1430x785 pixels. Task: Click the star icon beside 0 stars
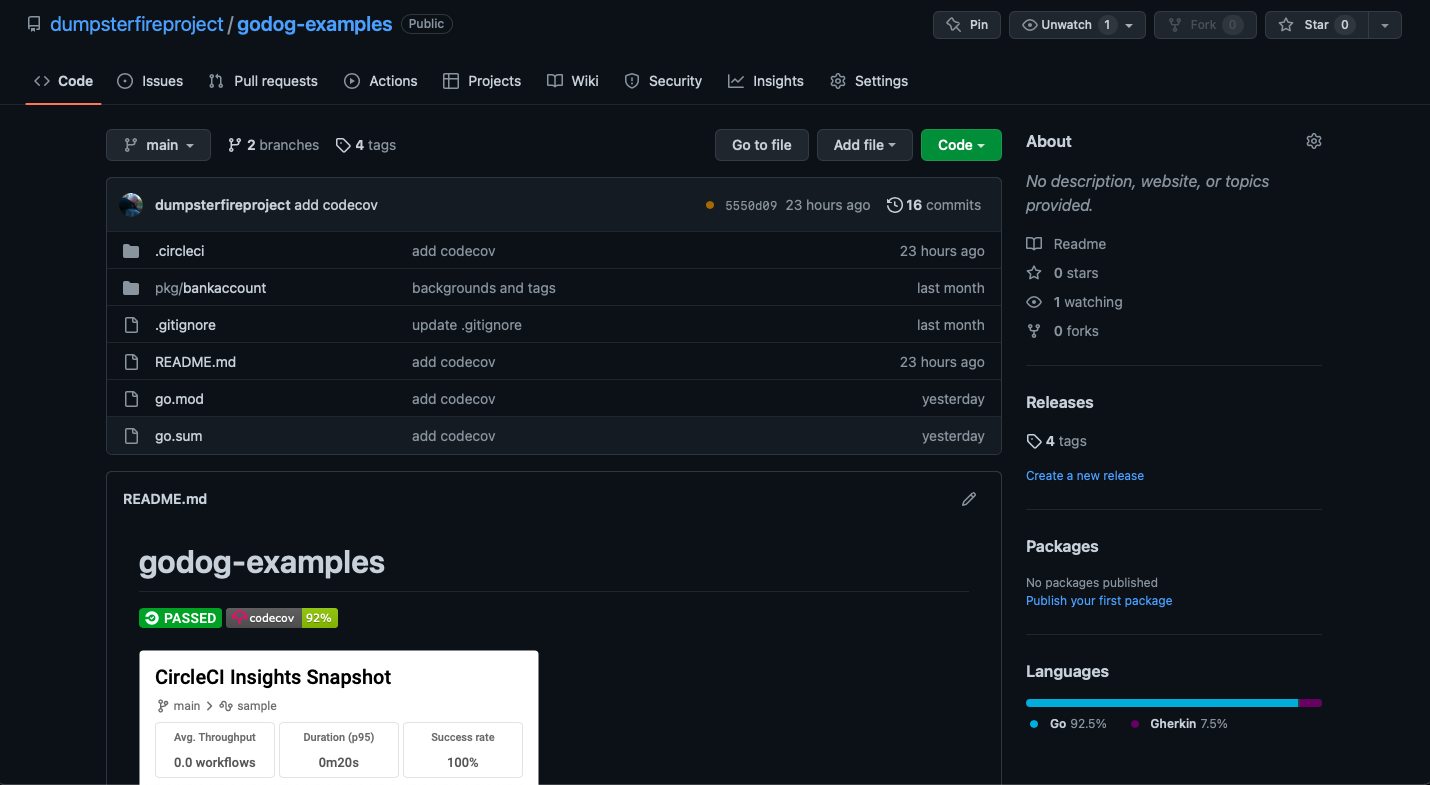[x=1034, y=273]
